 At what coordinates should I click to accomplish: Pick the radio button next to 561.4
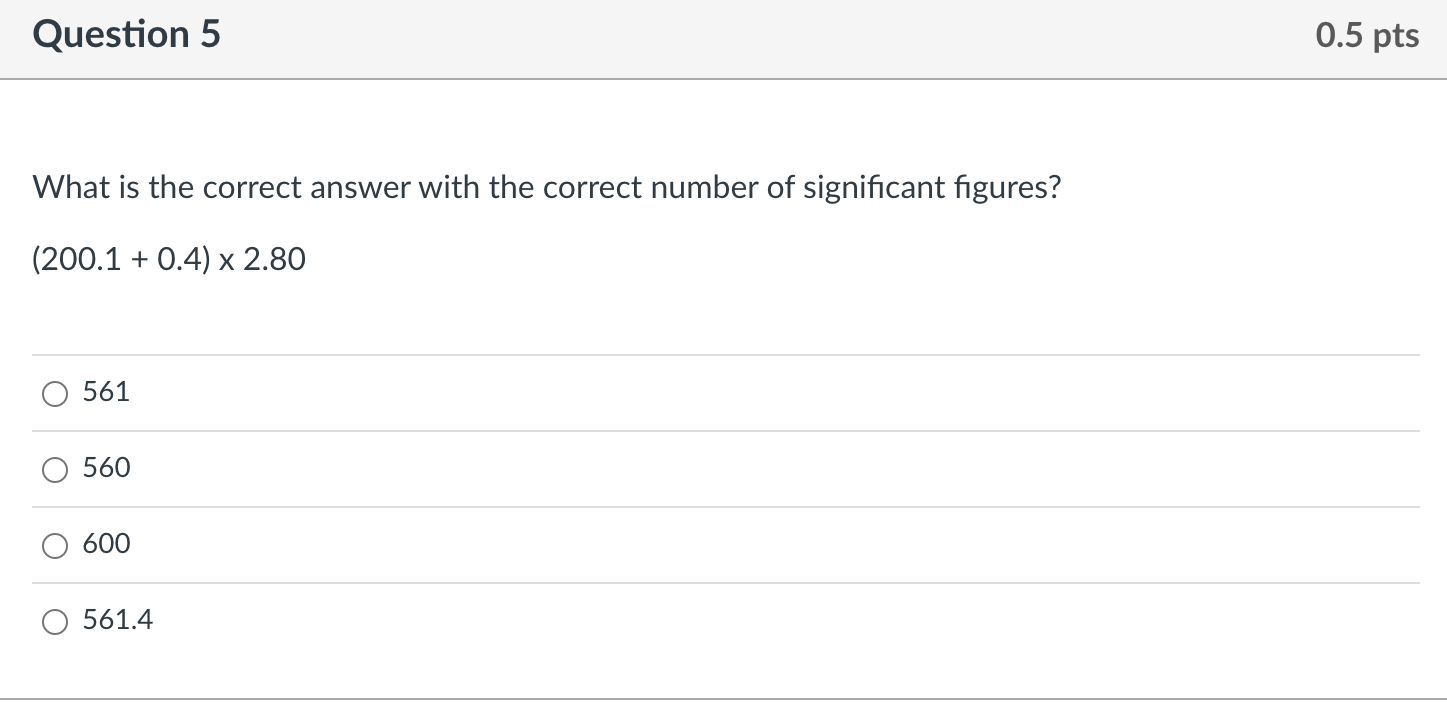tap(55, 623)
